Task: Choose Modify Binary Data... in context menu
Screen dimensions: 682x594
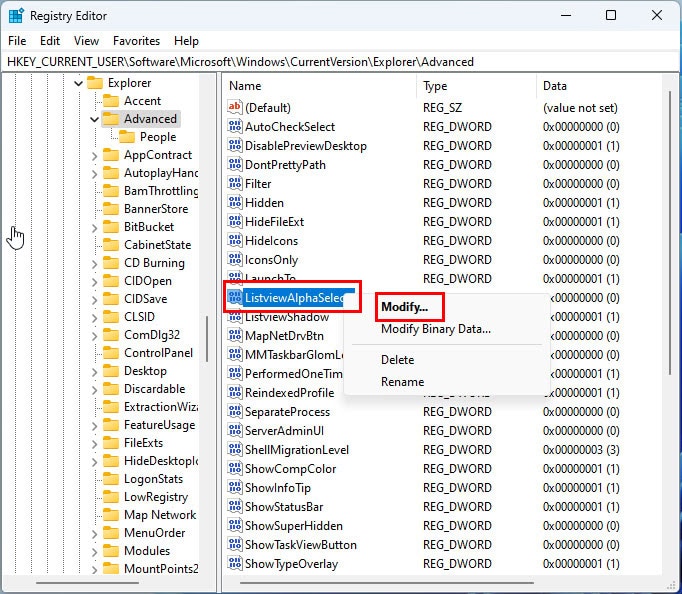Action: coord(436,329)
